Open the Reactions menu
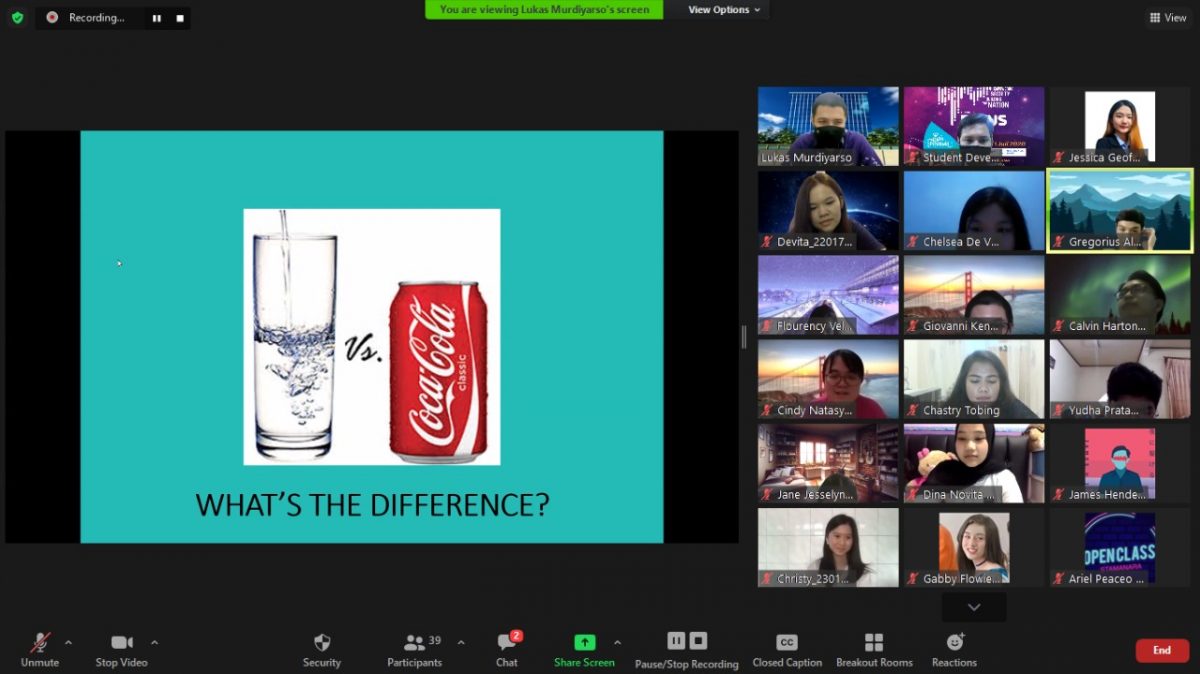 pyautogui.click(x=954, y=649)
